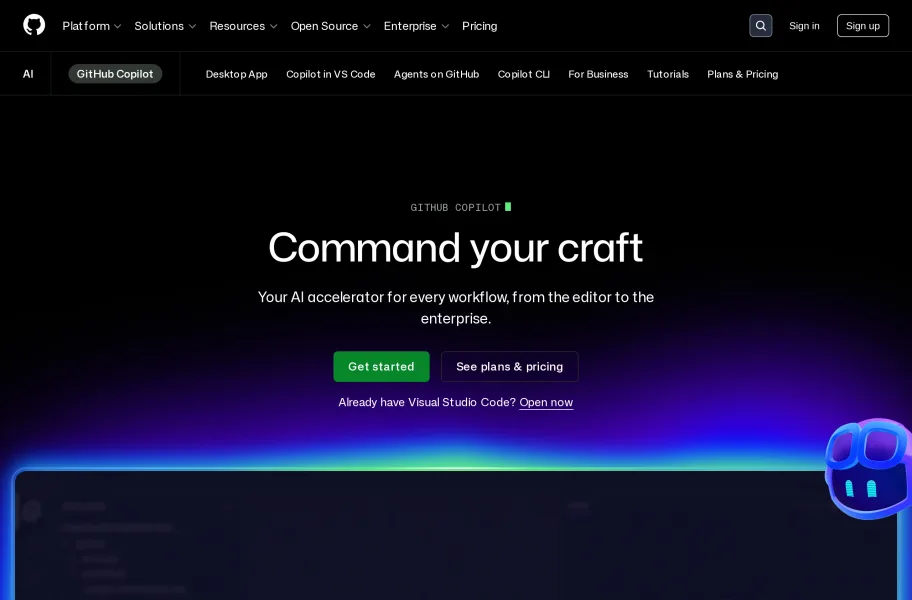Open the Pricing page in top nav
The image size is (912, 600).
pyautogui.click(x=479, y=26)
